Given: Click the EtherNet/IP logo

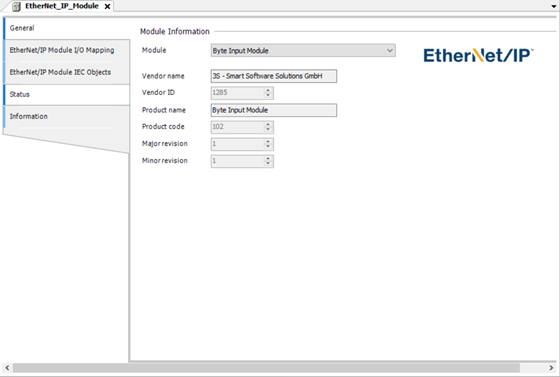Looking at the screenshot, I should [478, 55].
